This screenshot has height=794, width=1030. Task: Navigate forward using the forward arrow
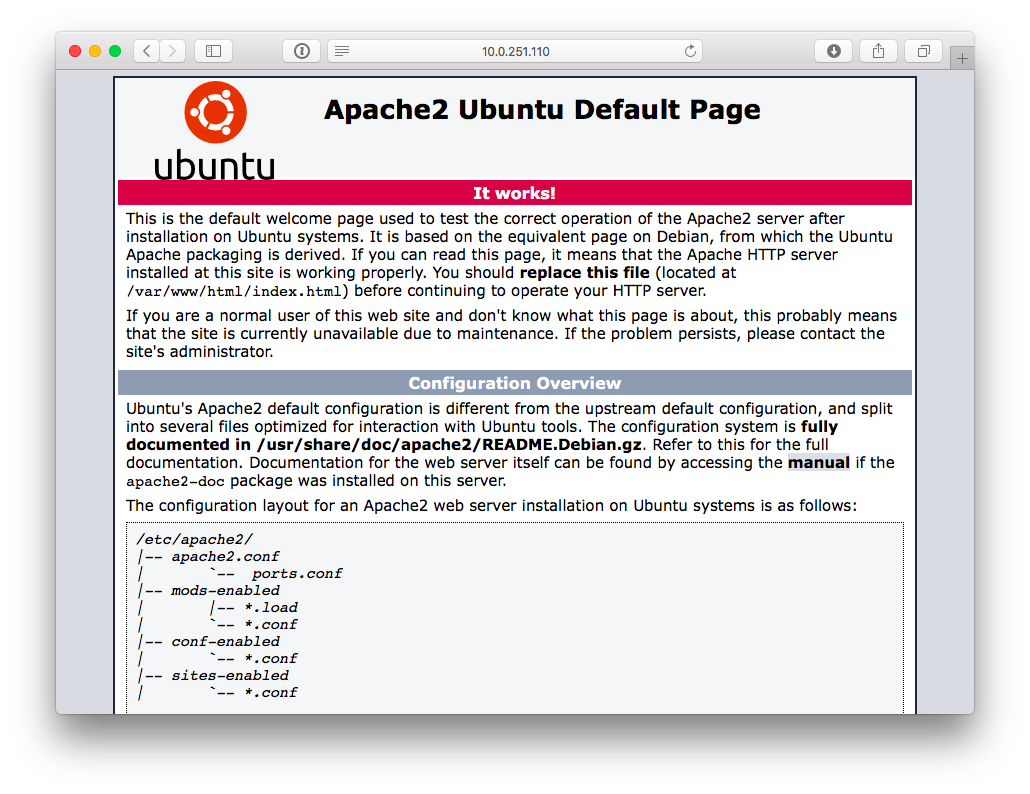coord(170,50)
